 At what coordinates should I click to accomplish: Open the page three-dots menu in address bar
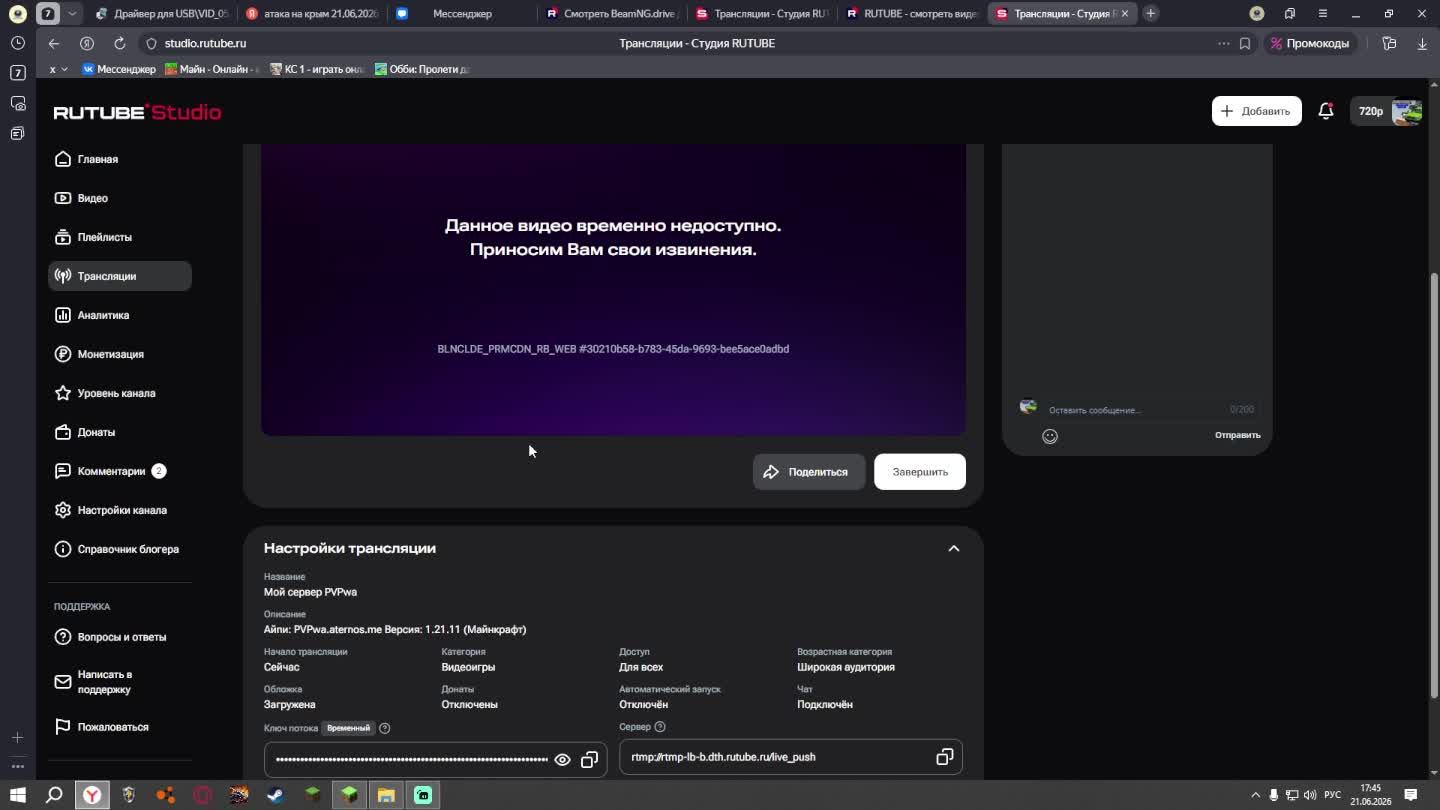click(x=1223, y=43)
